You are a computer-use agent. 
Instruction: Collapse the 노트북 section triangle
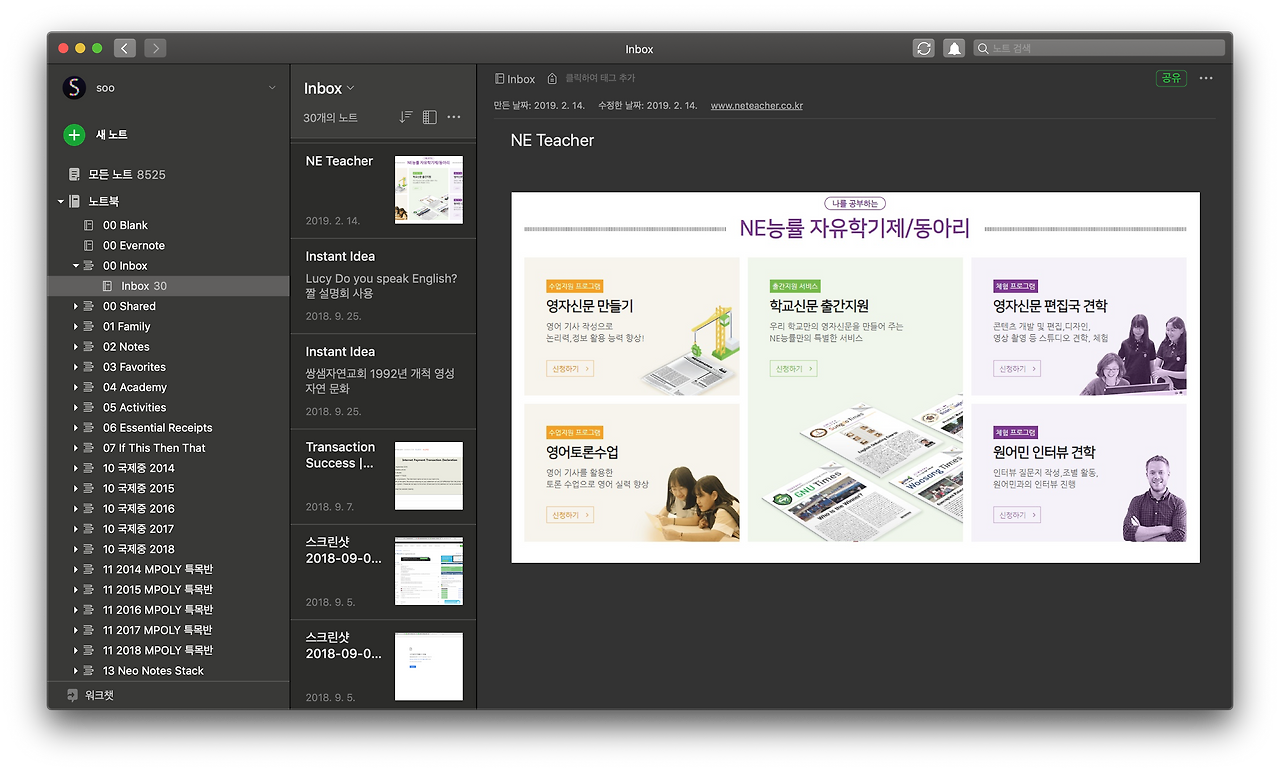pos(61,202)
